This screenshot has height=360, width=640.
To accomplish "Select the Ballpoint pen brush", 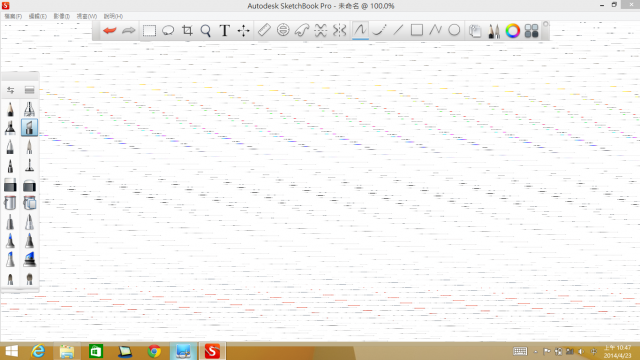I will click(x=10, y=147).
